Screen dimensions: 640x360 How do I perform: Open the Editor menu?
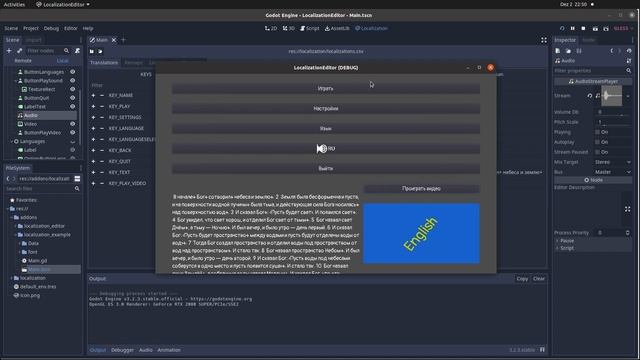point(70,28)
